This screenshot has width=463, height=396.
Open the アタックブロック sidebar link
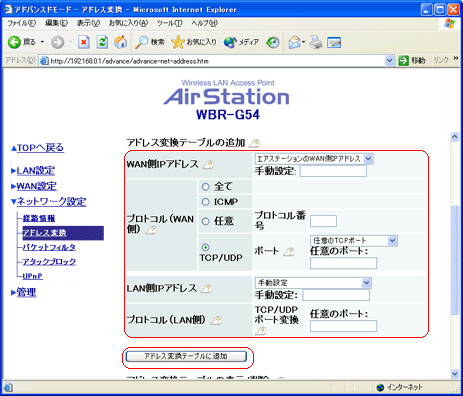pyautogui.click(x=49, y=262)
